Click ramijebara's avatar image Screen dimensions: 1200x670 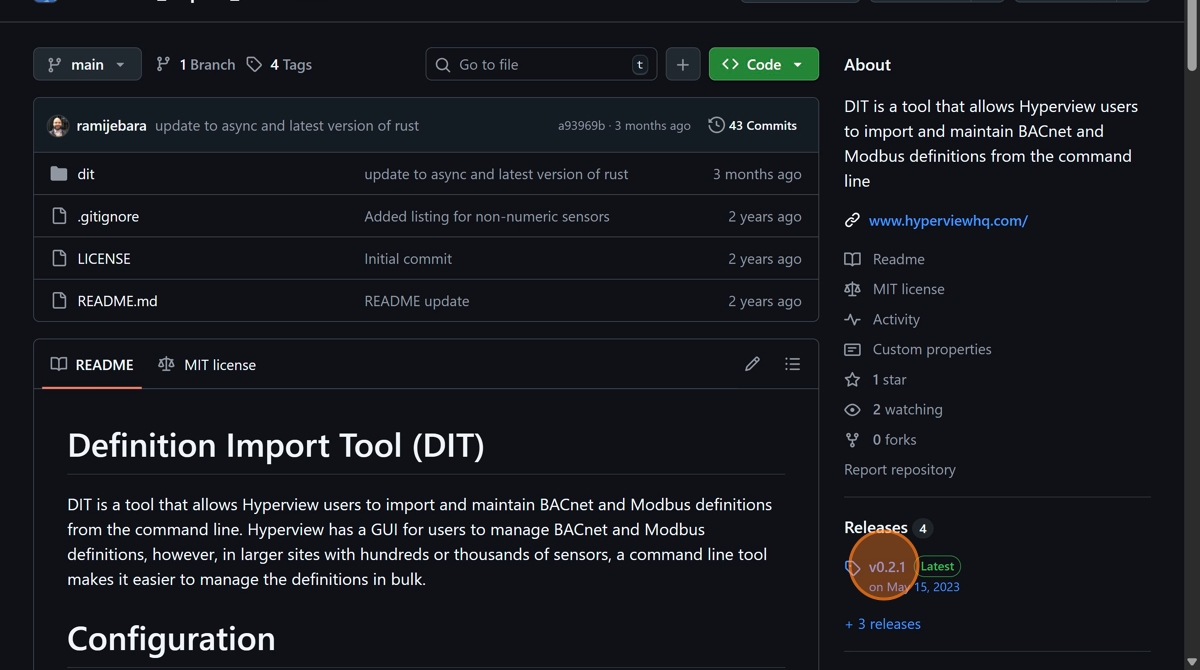tap(58, 126)
